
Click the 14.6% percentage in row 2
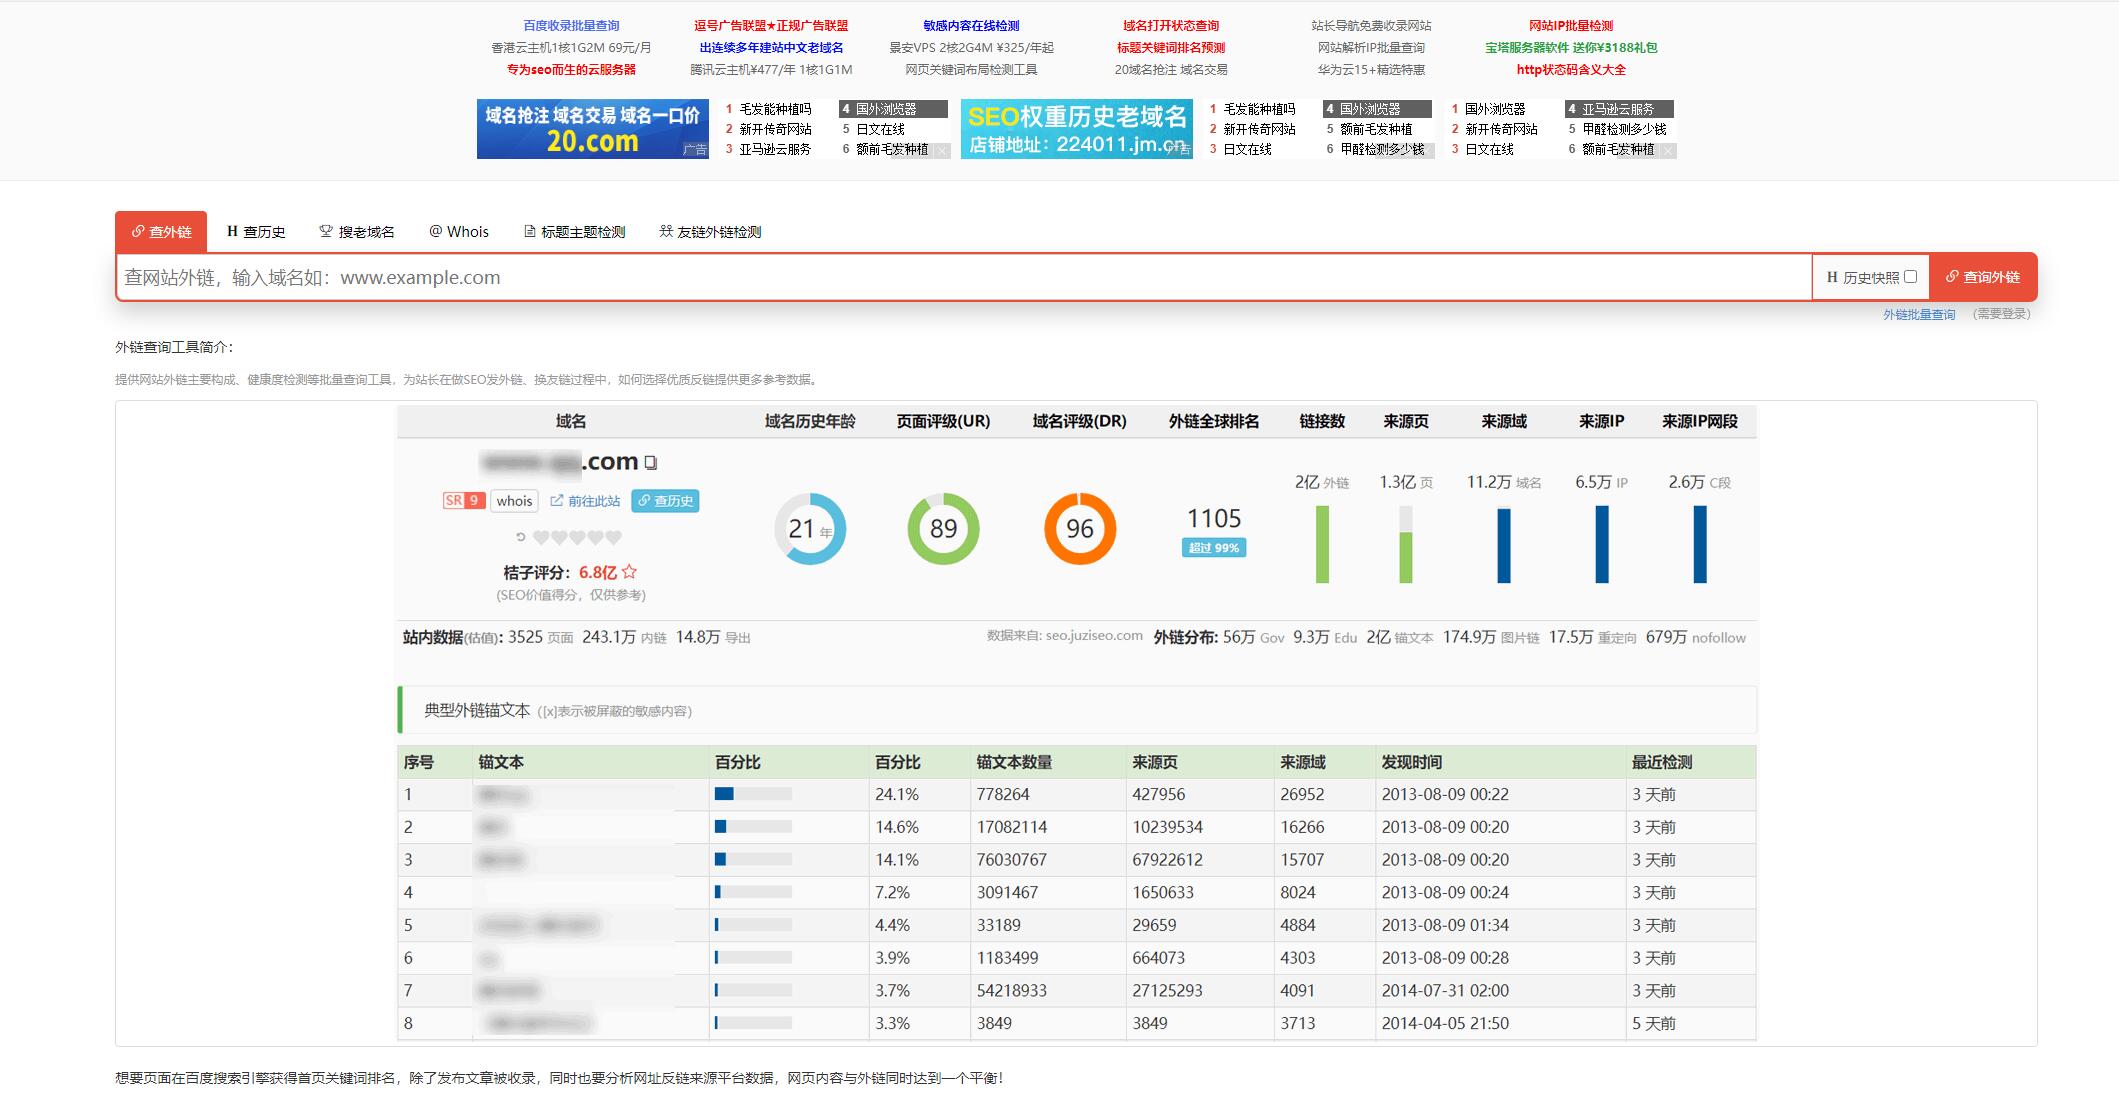pos(896,827)
